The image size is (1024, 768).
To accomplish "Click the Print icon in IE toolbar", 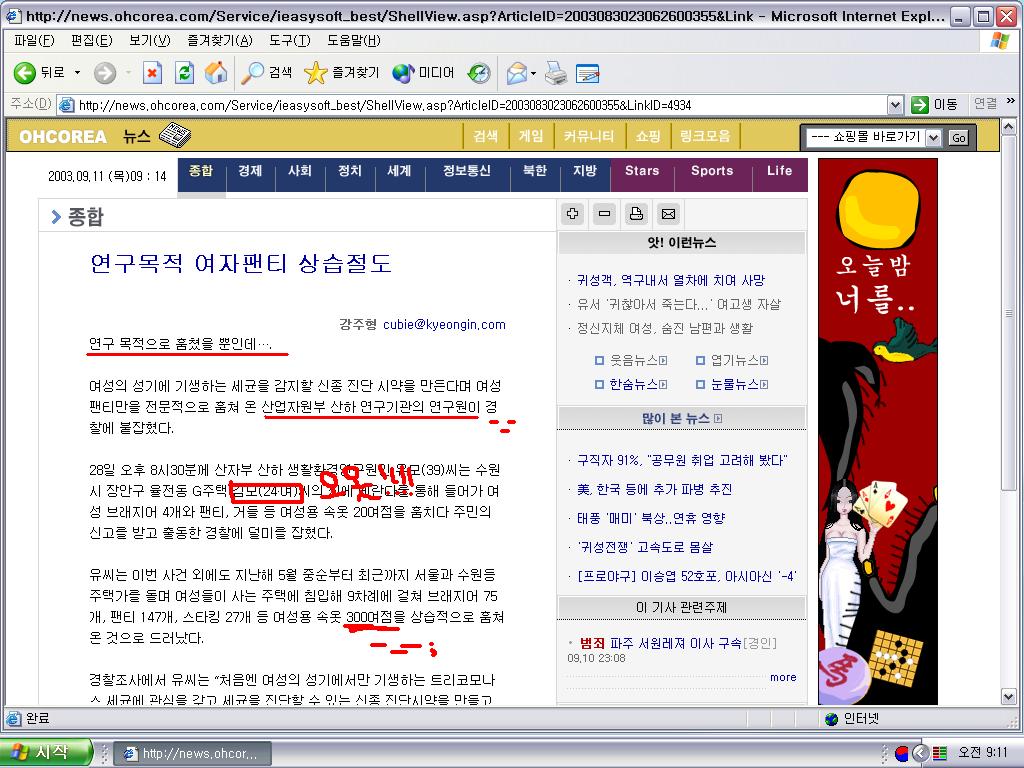I will [x=556, y=73].
